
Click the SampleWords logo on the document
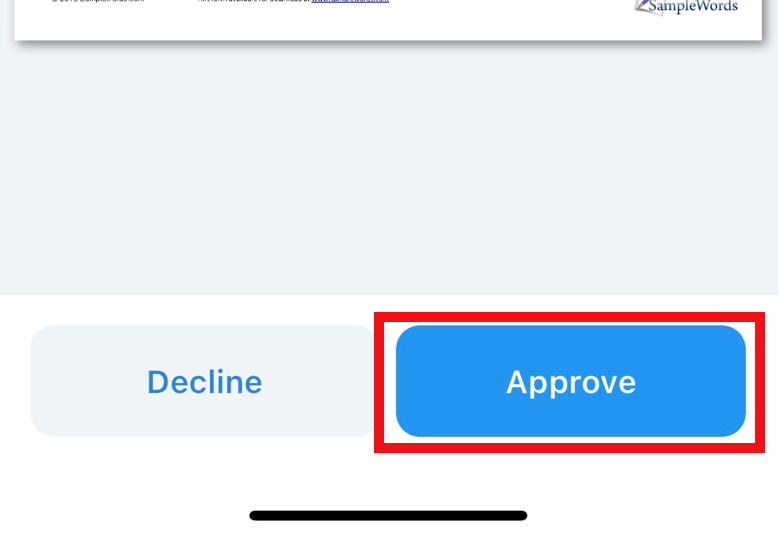tap(686, 7)
